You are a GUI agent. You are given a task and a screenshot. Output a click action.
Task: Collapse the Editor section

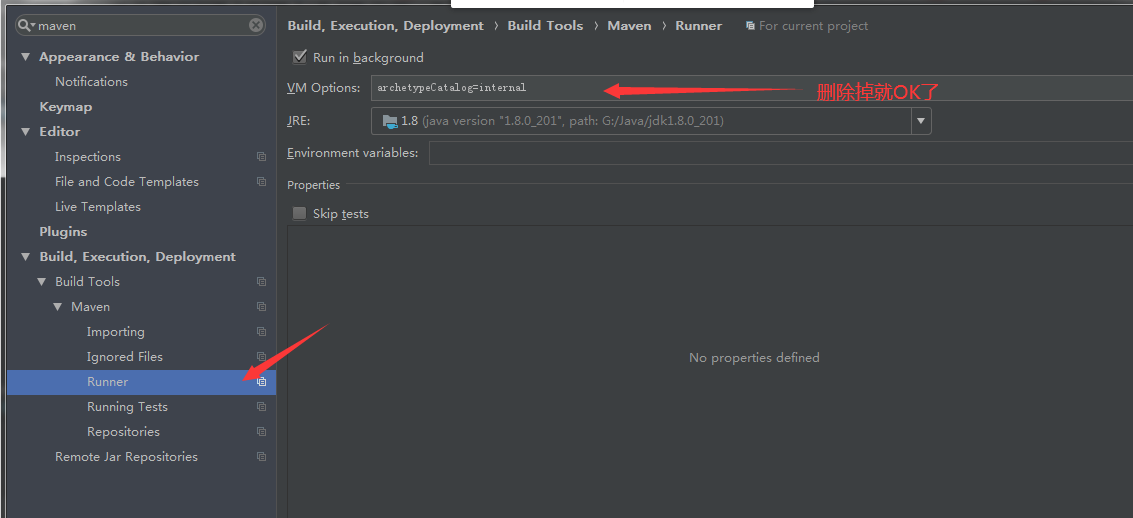click(x=26, y=131)
